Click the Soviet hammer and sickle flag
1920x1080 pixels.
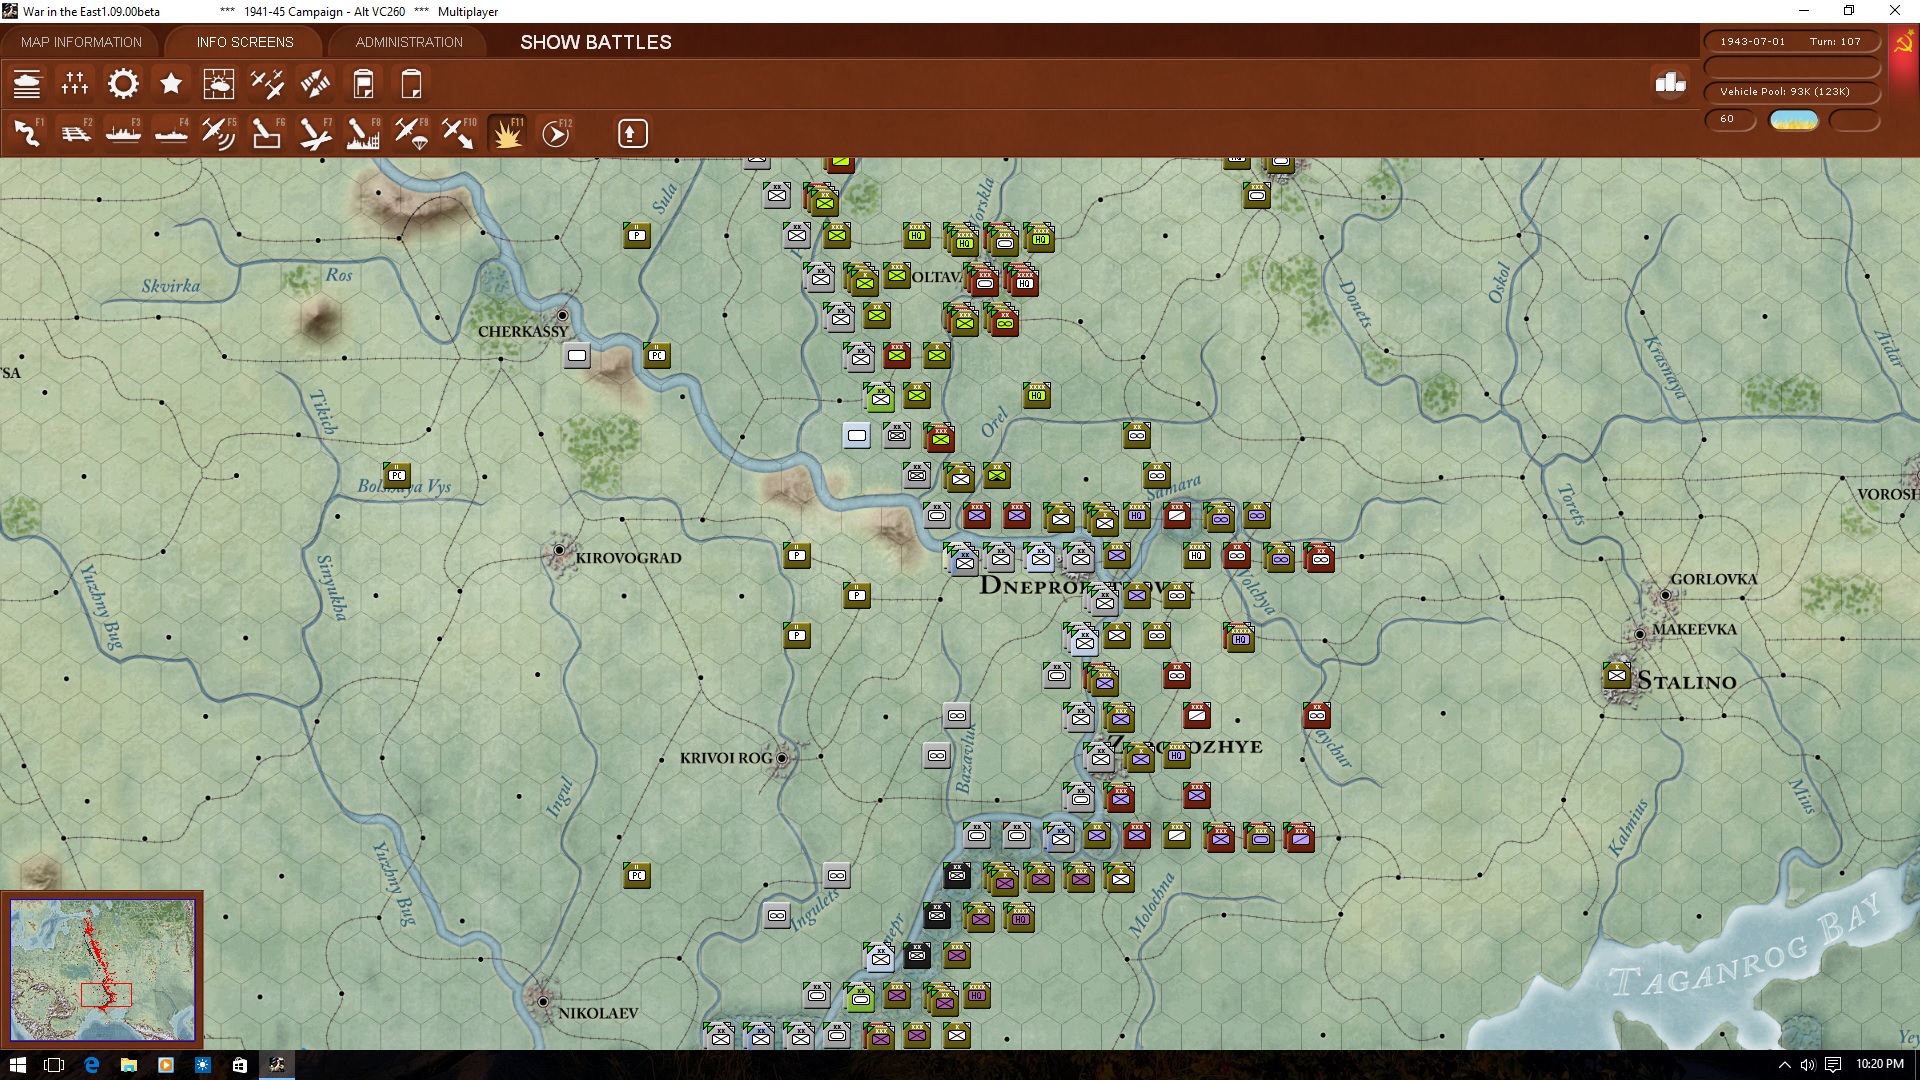(1904, 44)
